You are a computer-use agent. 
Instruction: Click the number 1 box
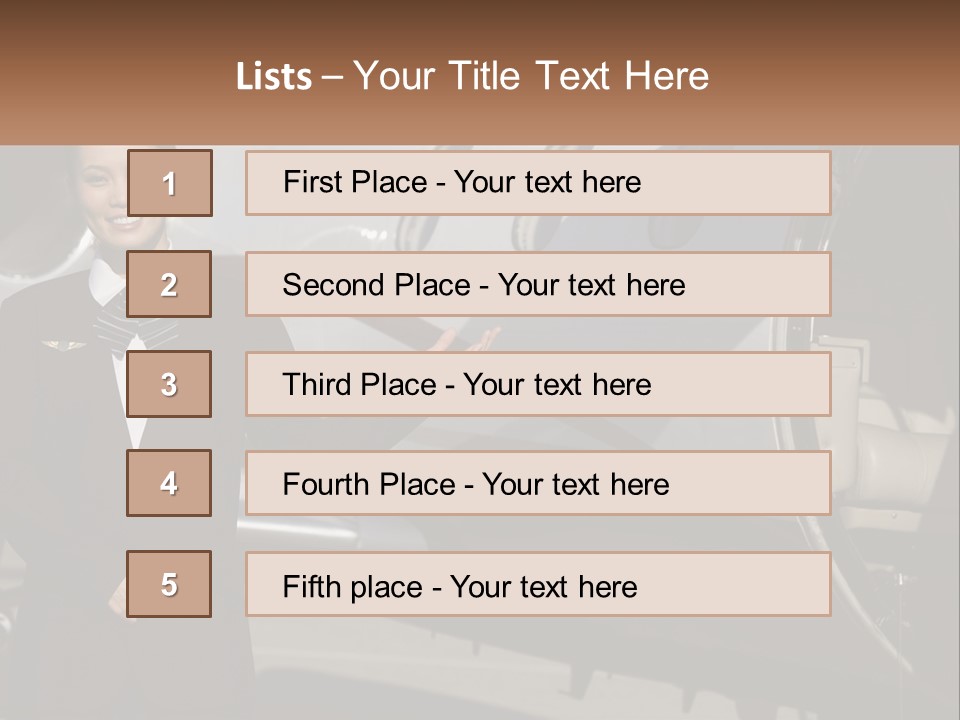169,183
